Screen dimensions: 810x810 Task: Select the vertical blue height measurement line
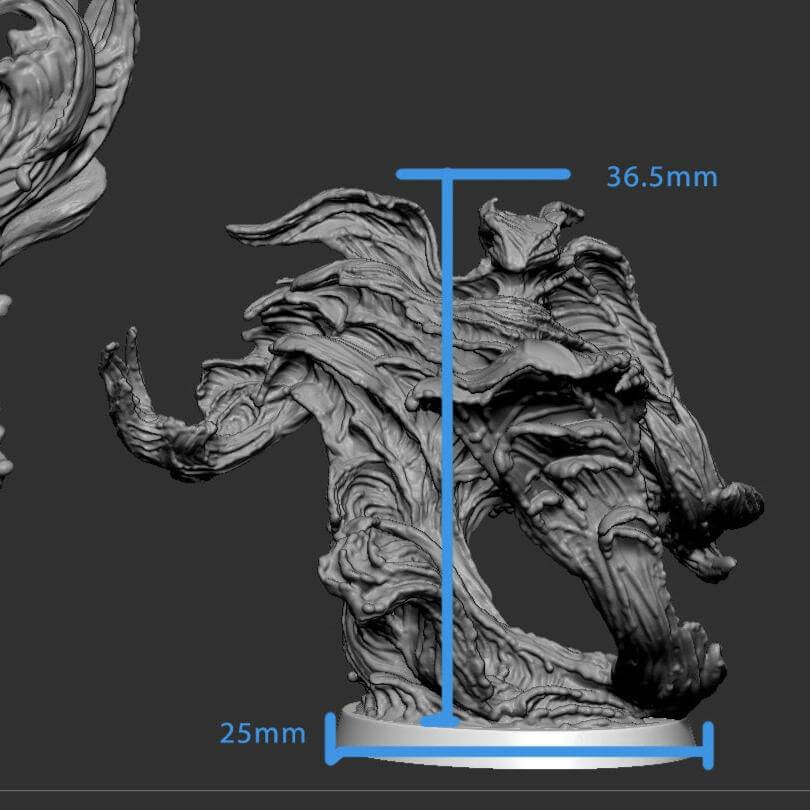point(448,450)
